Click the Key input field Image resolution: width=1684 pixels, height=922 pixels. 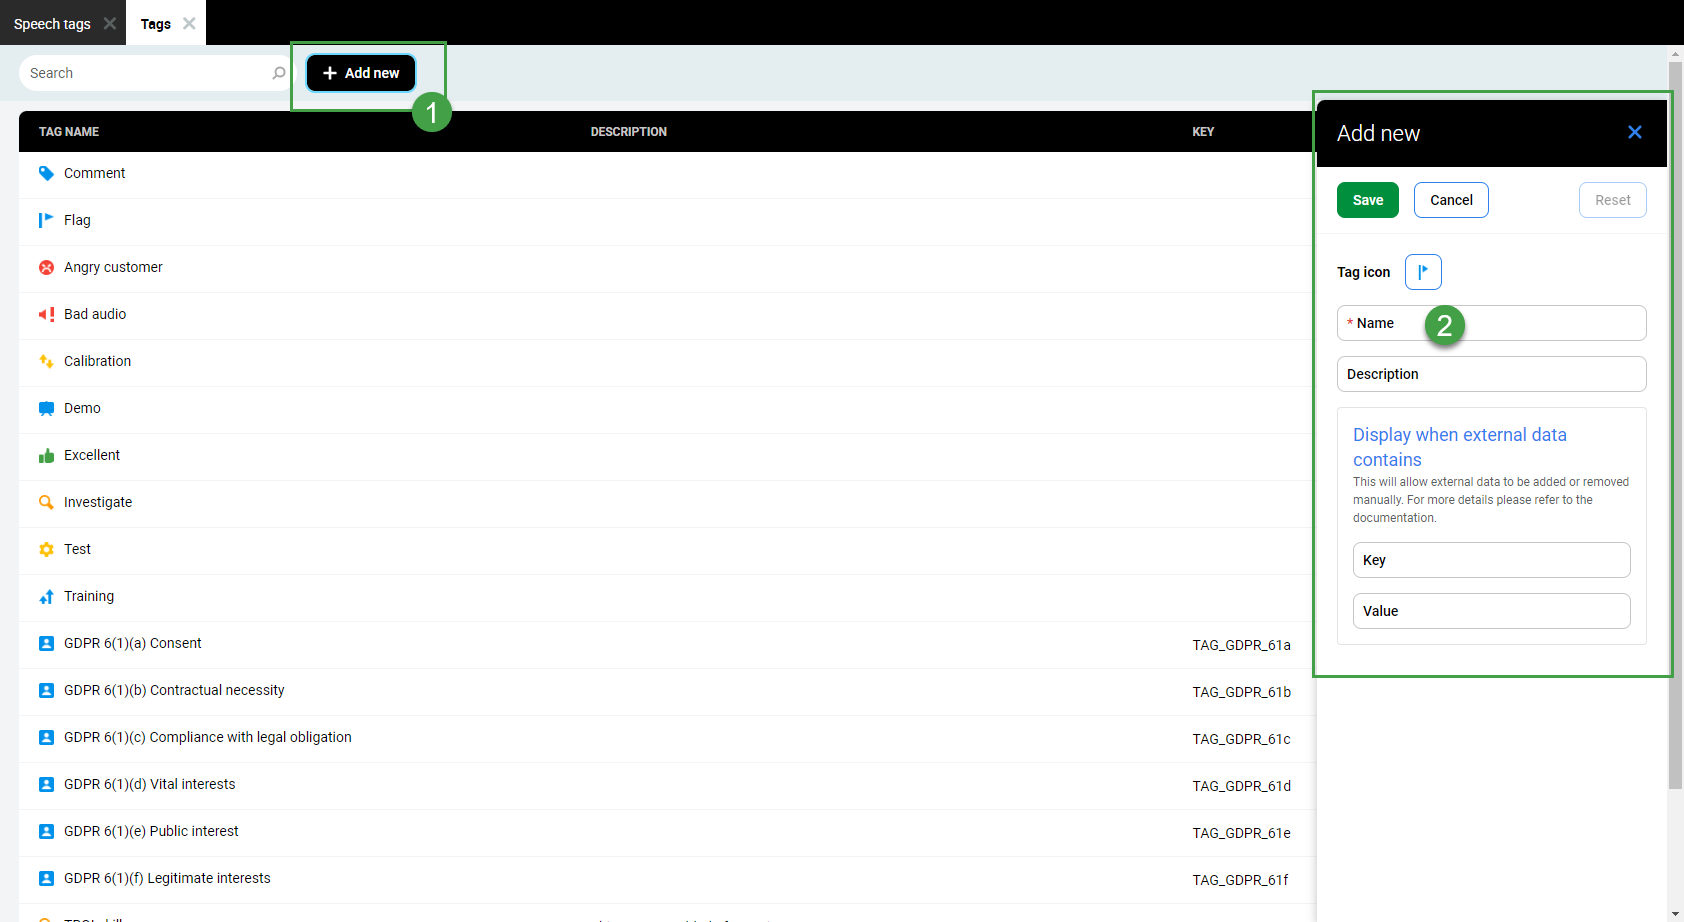click(1491, 559)
